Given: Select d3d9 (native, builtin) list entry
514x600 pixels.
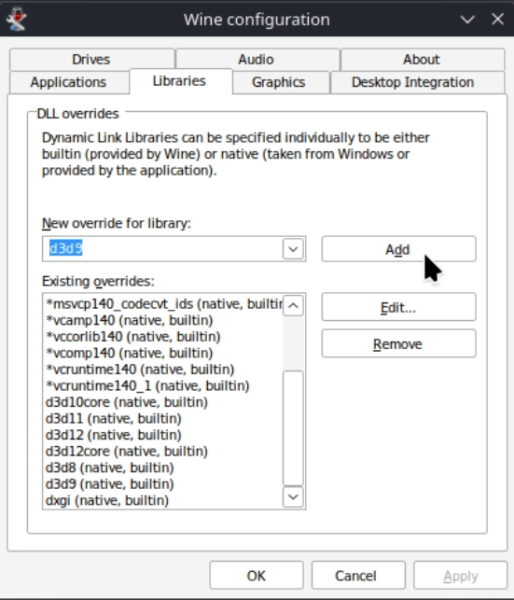Looking at the screenshot, I should tap(163, 484).
